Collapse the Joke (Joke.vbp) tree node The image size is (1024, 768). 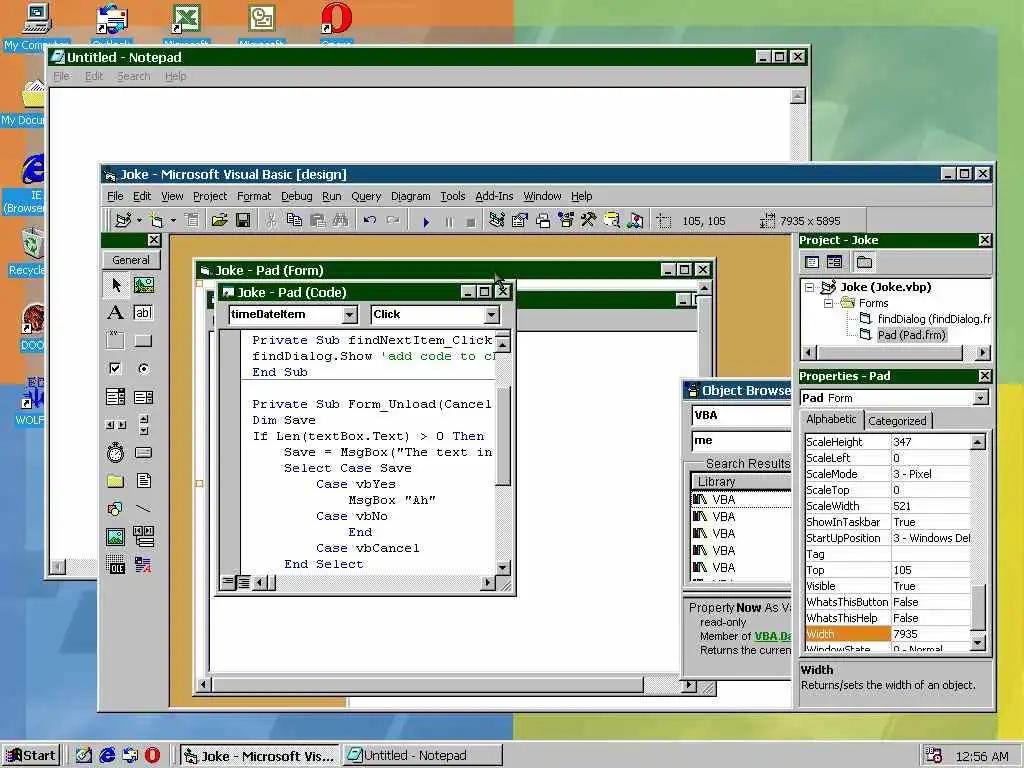810,287
